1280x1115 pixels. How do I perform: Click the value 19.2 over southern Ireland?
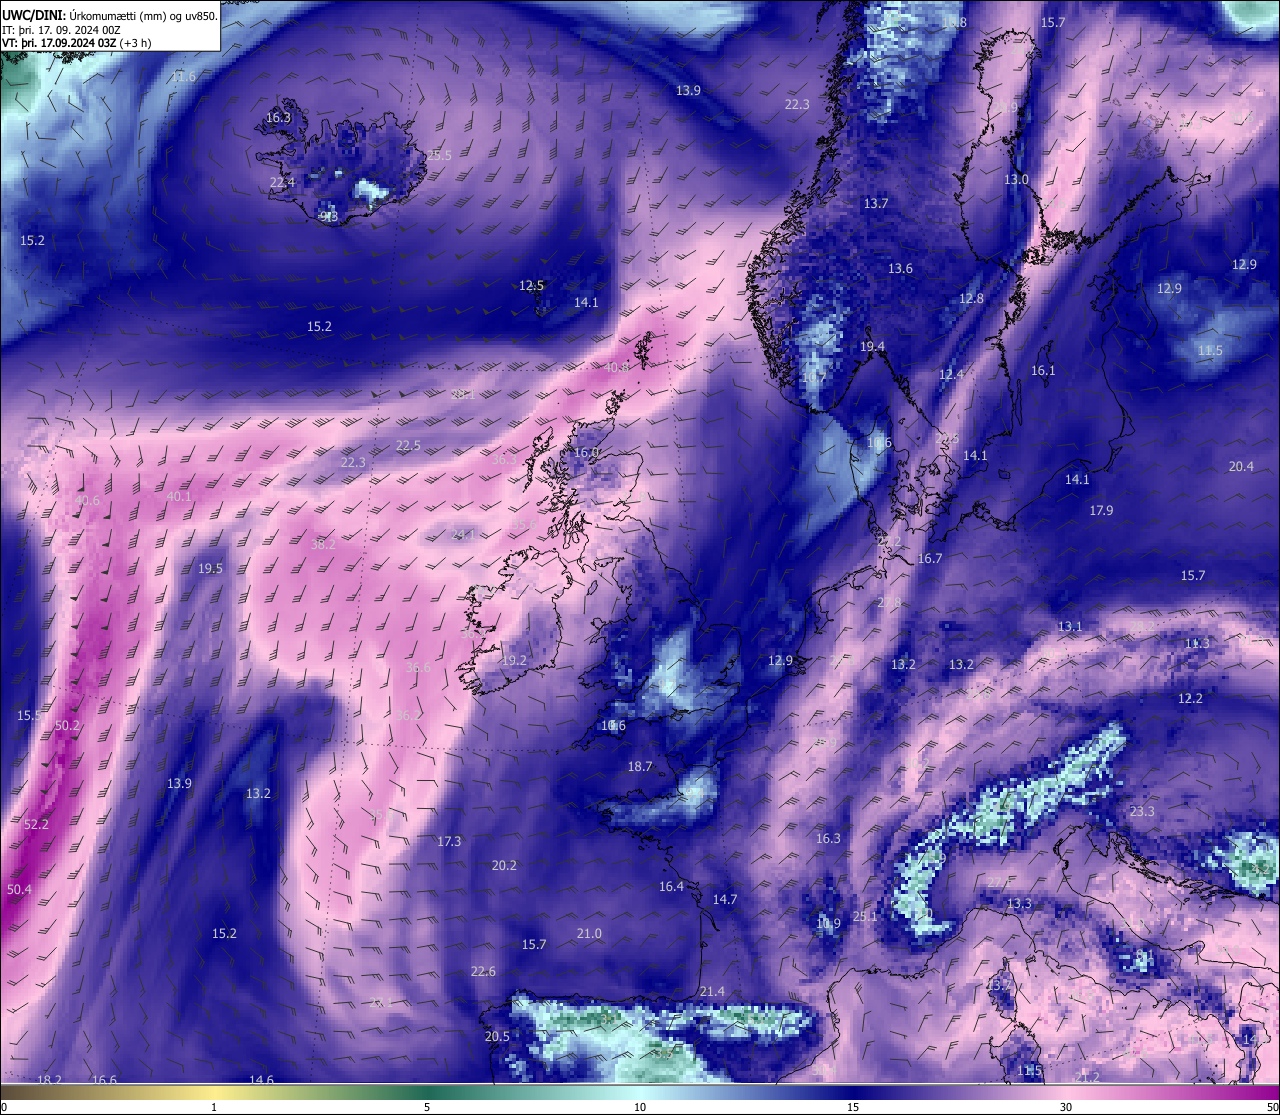[514, 660]
